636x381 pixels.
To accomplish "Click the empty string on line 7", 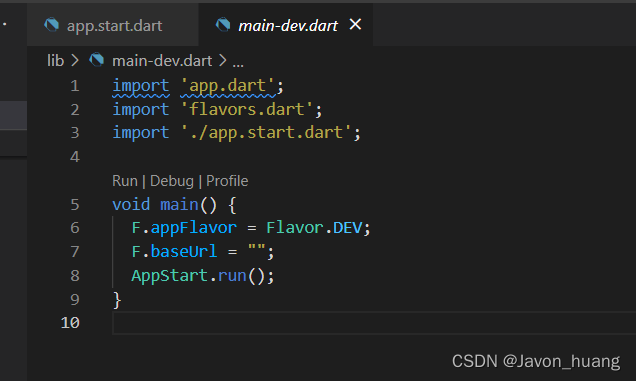I will coord(257,248).
